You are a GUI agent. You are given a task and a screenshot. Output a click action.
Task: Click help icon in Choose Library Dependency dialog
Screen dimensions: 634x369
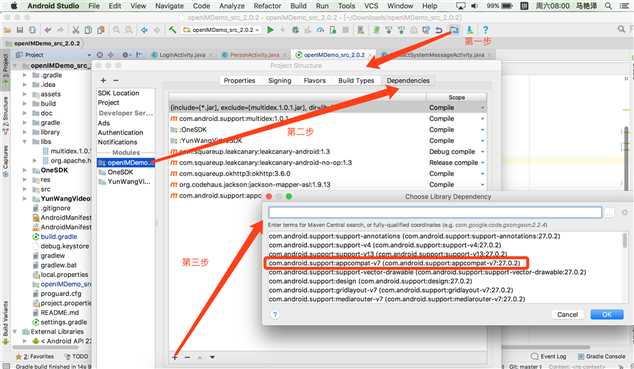click(x=275, y=314)
